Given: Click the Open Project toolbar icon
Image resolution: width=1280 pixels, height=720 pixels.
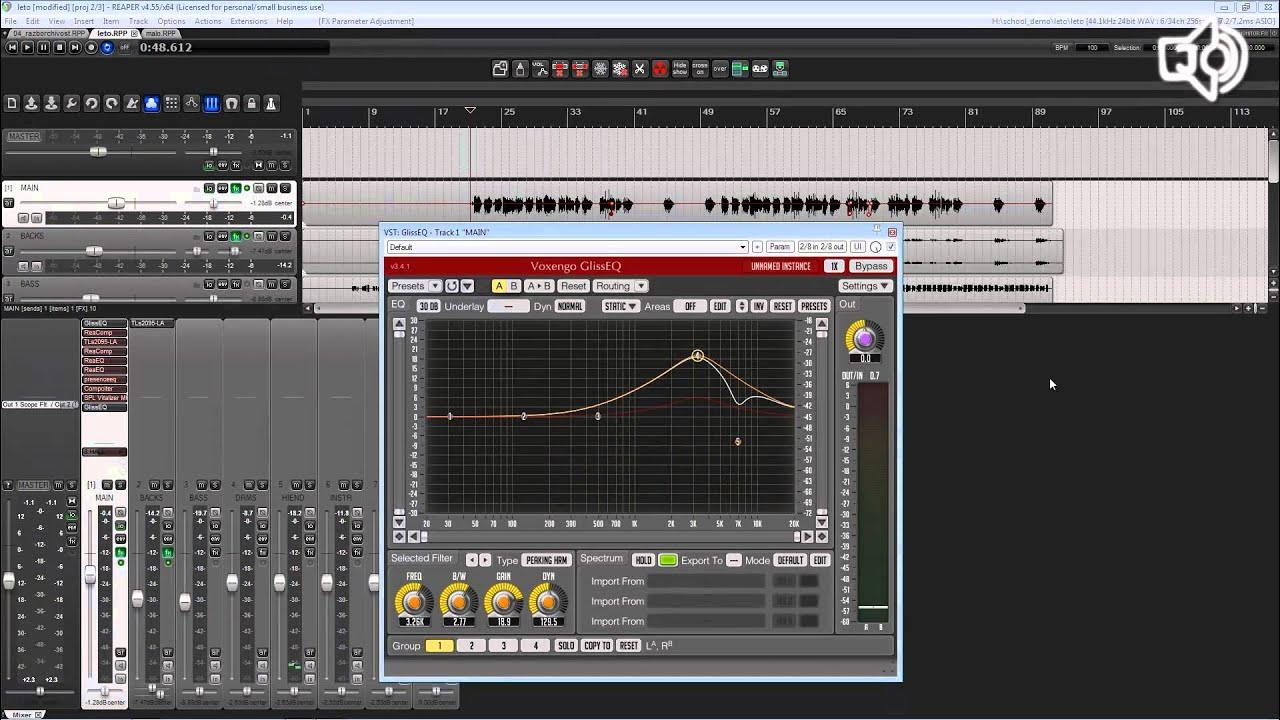Looking at the screenshot, I should [x=32, y=103].
